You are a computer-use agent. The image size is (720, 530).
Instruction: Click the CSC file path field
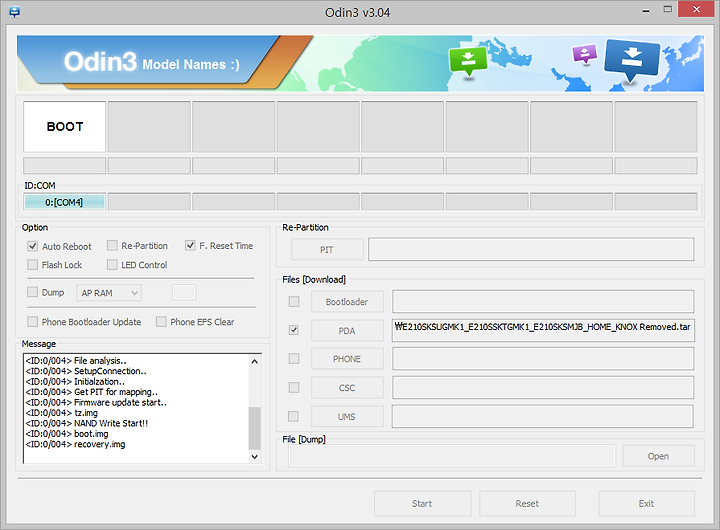[543, 388]
